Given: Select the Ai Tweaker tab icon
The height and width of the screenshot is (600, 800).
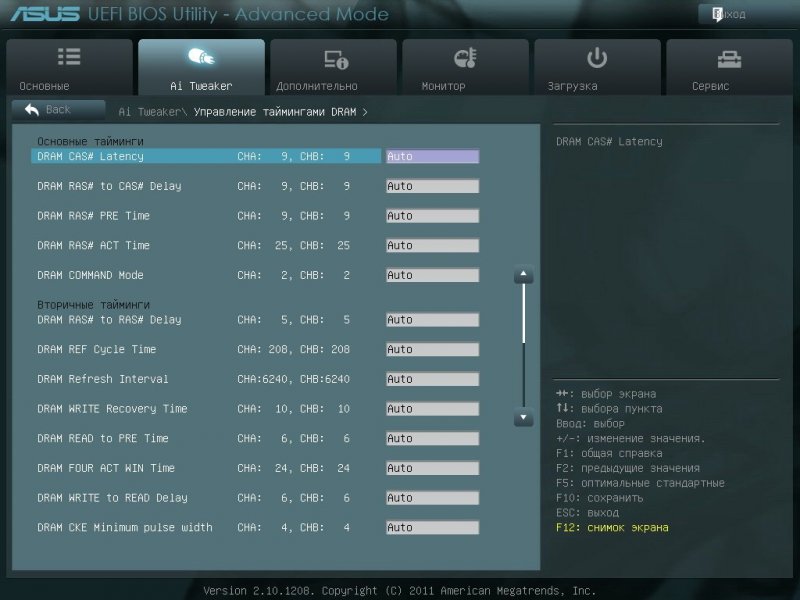Looking at the screenshot, I should pyautogui.click(x=201, y=58).
